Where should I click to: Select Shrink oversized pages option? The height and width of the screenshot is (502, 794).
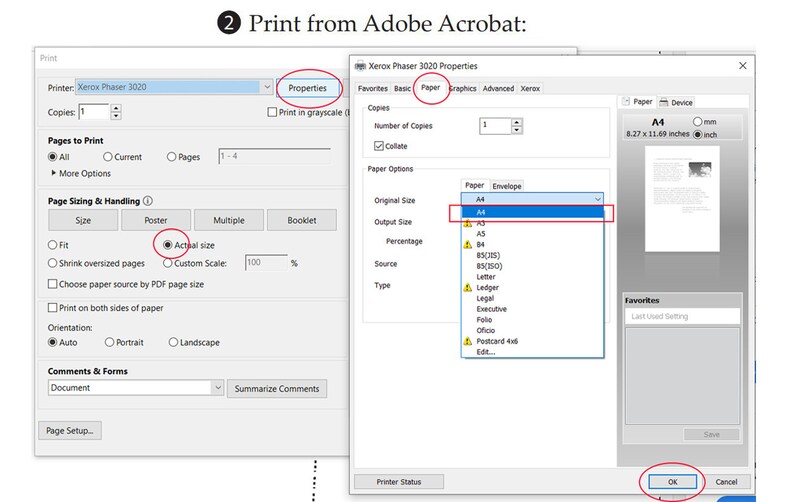point(52,263)
